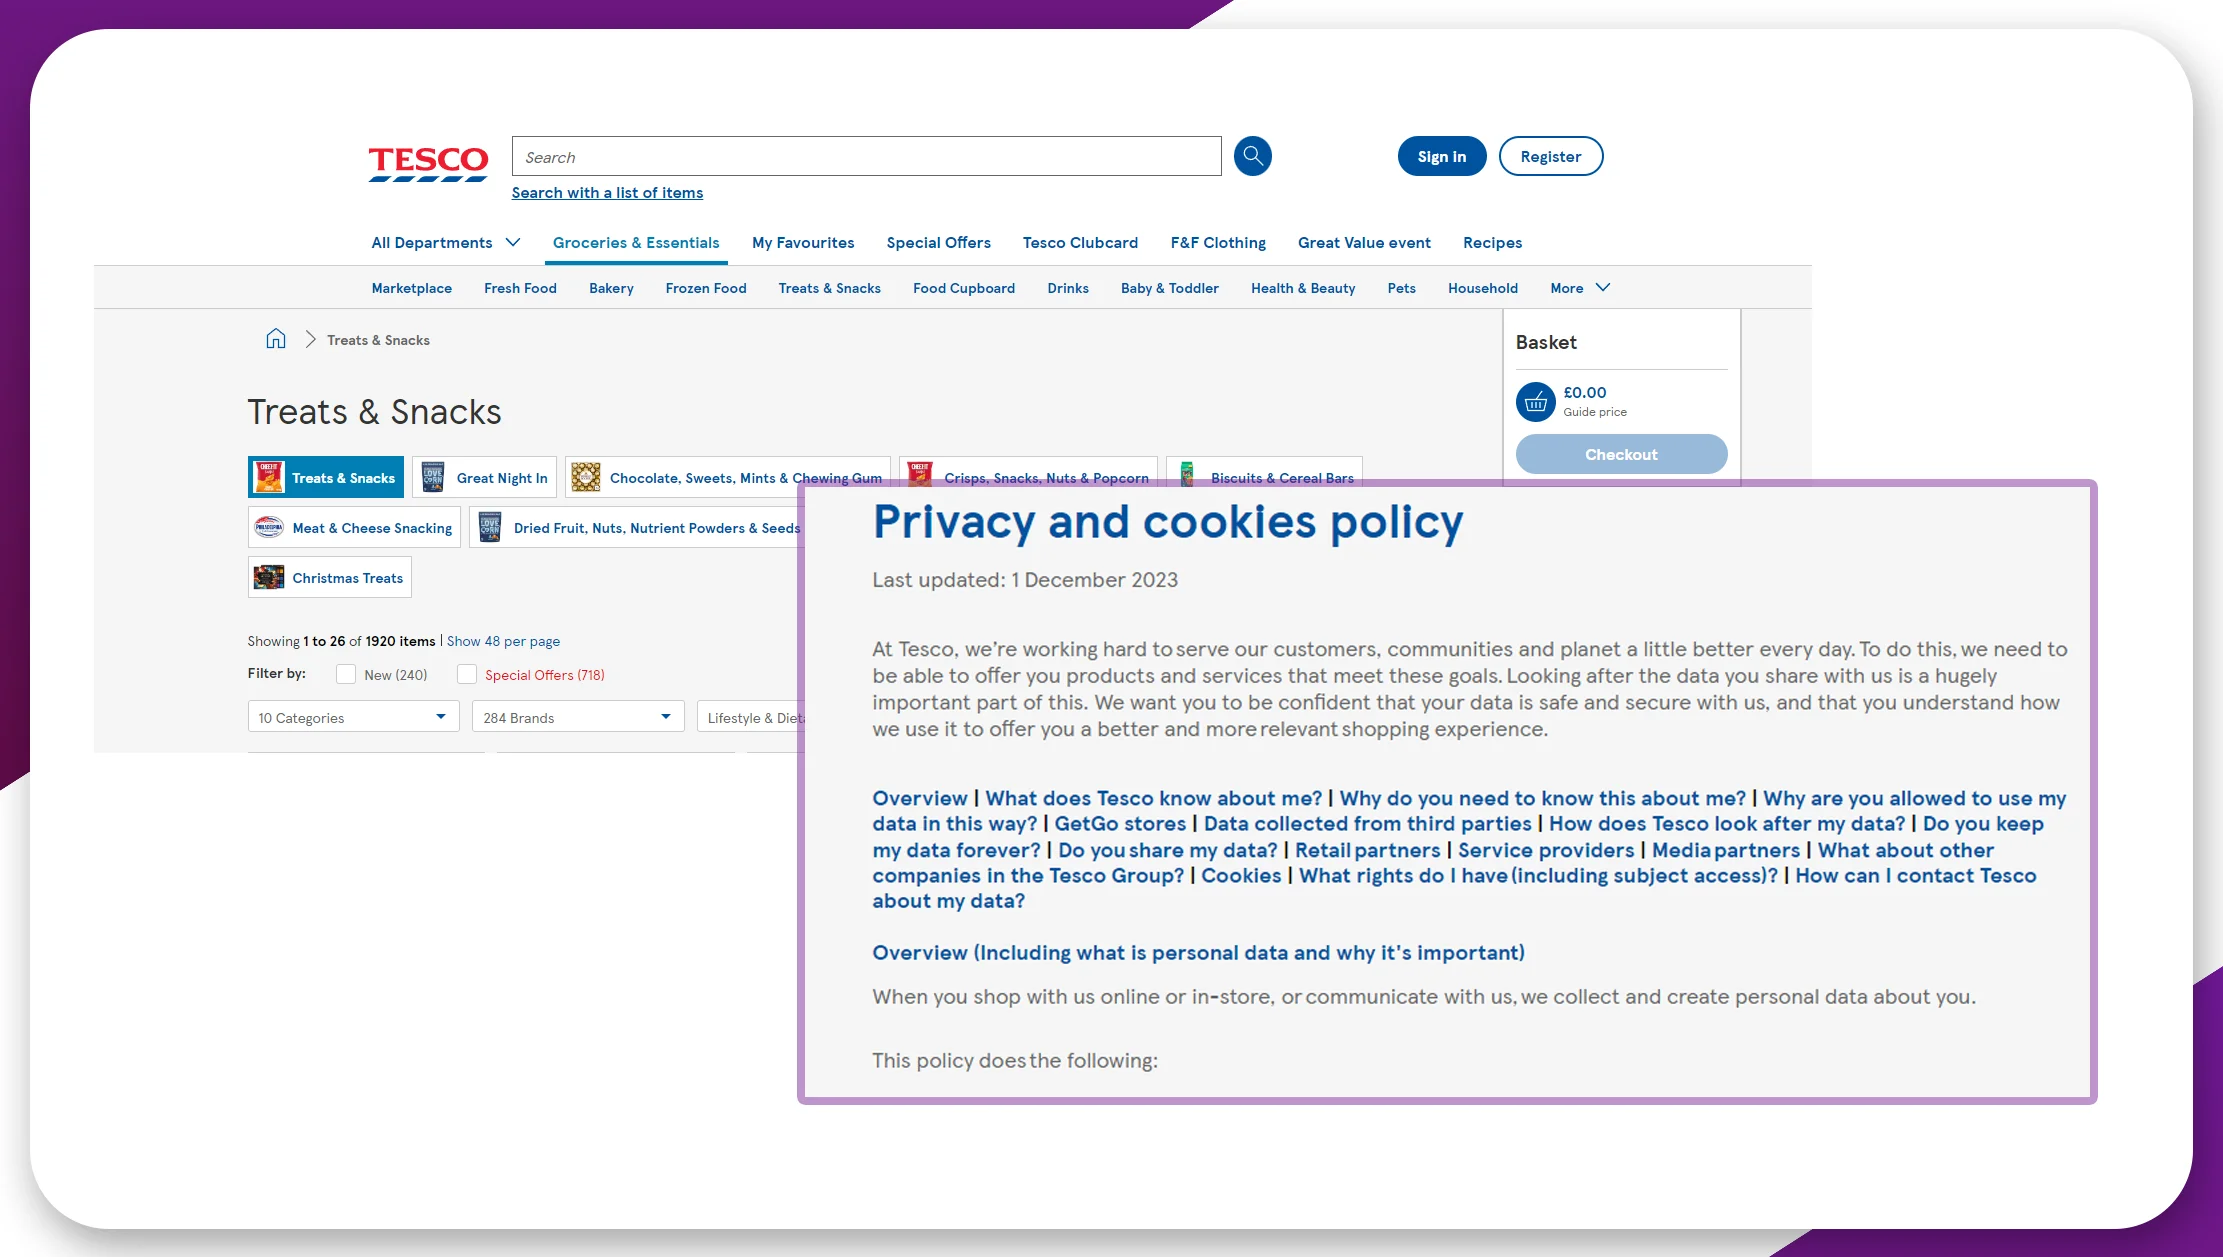
Task: Click the Checkout button
Action: (1621, 454)
